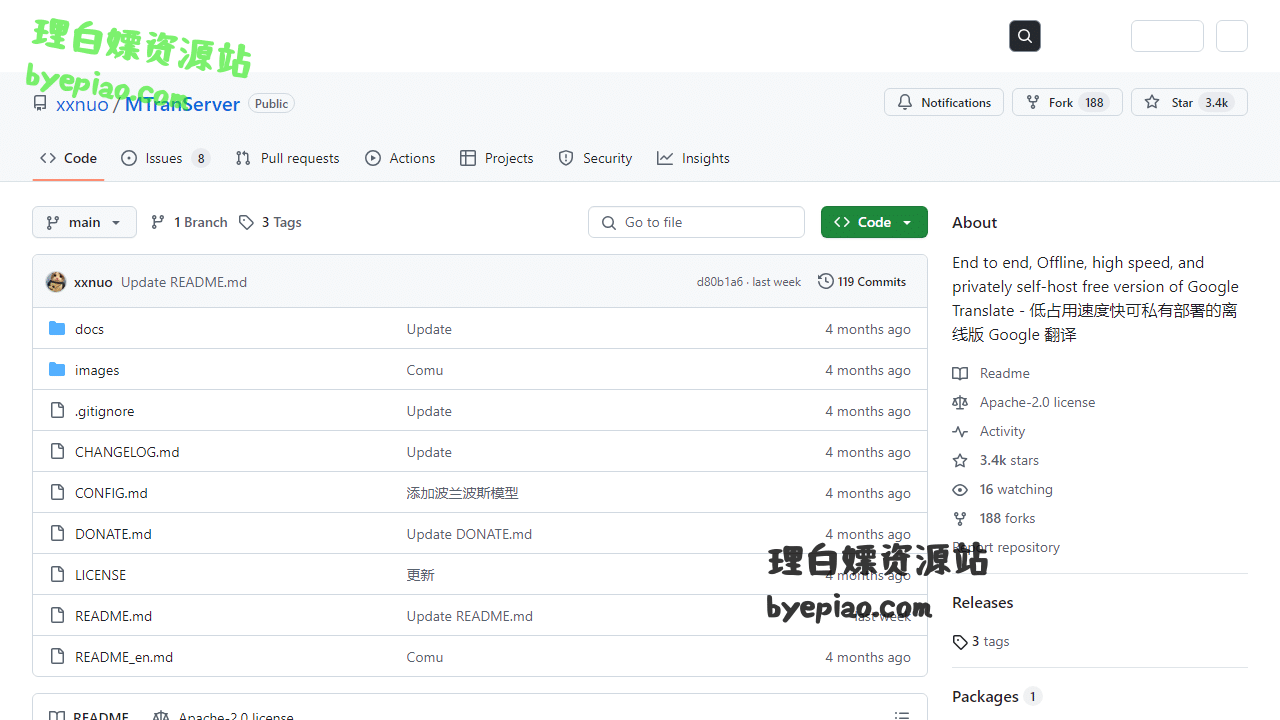Click the file icon beside .gitignore
Viewport: 1280px width, 720px height.
click(57, 411)
